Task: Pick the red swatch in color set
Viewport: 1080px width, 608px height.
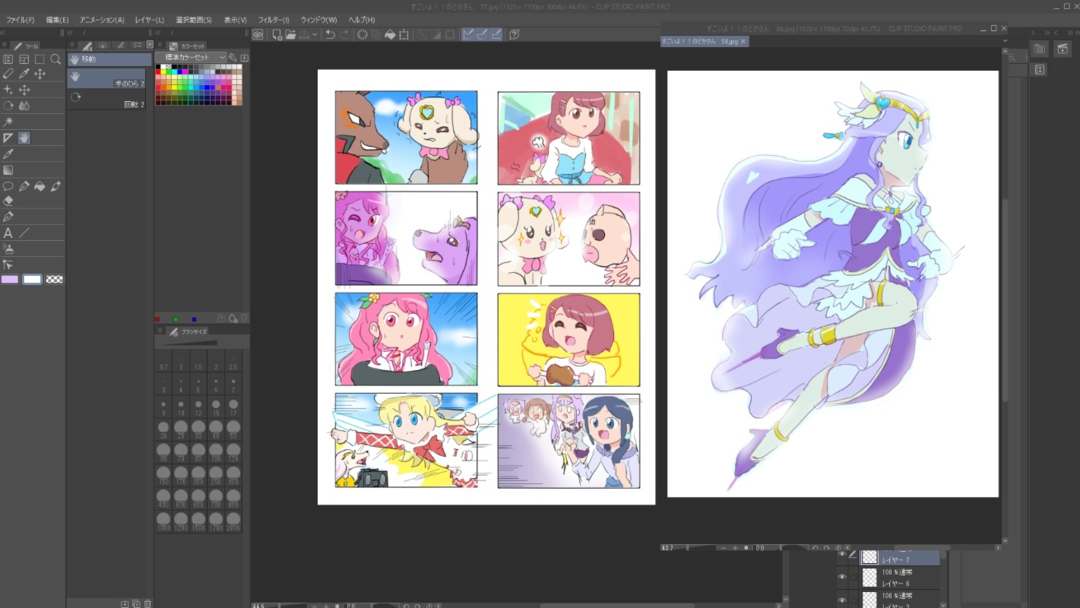Action: pos(160,74)
